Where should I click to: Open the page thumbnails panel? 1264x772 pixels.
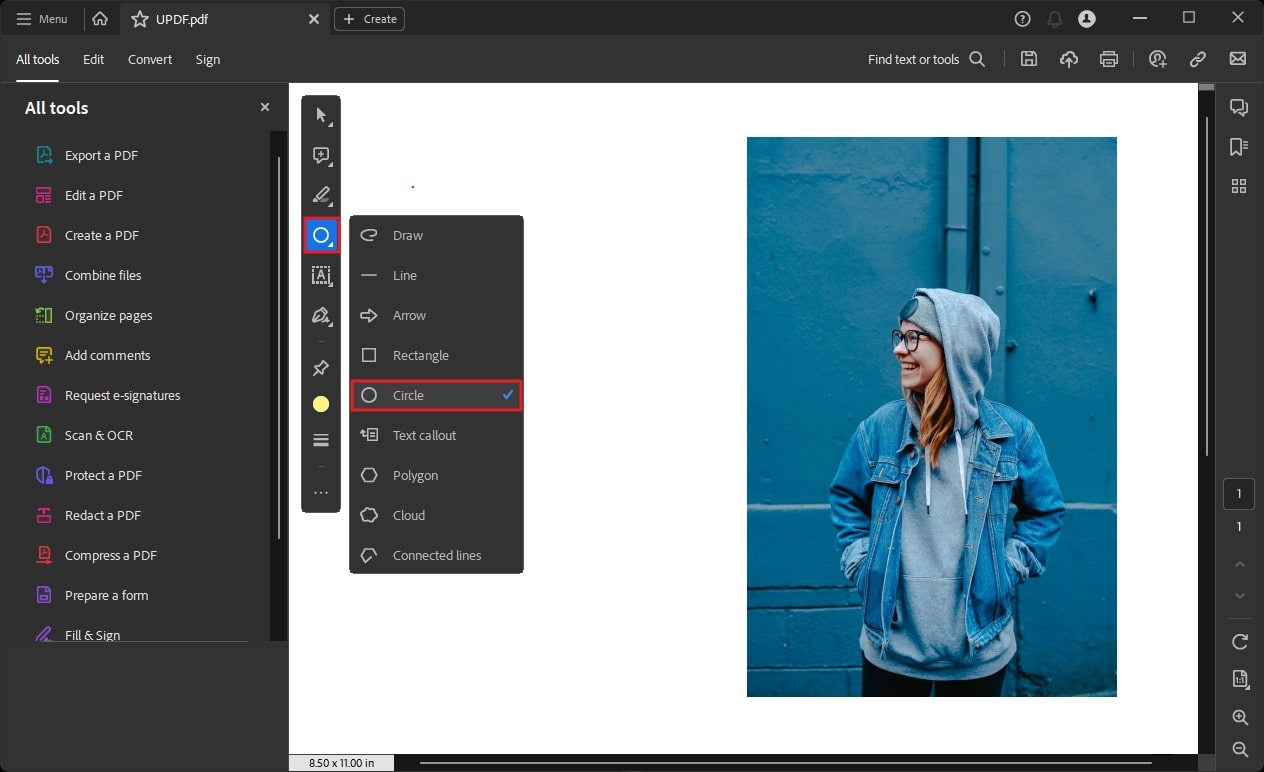click(1239, 186)
